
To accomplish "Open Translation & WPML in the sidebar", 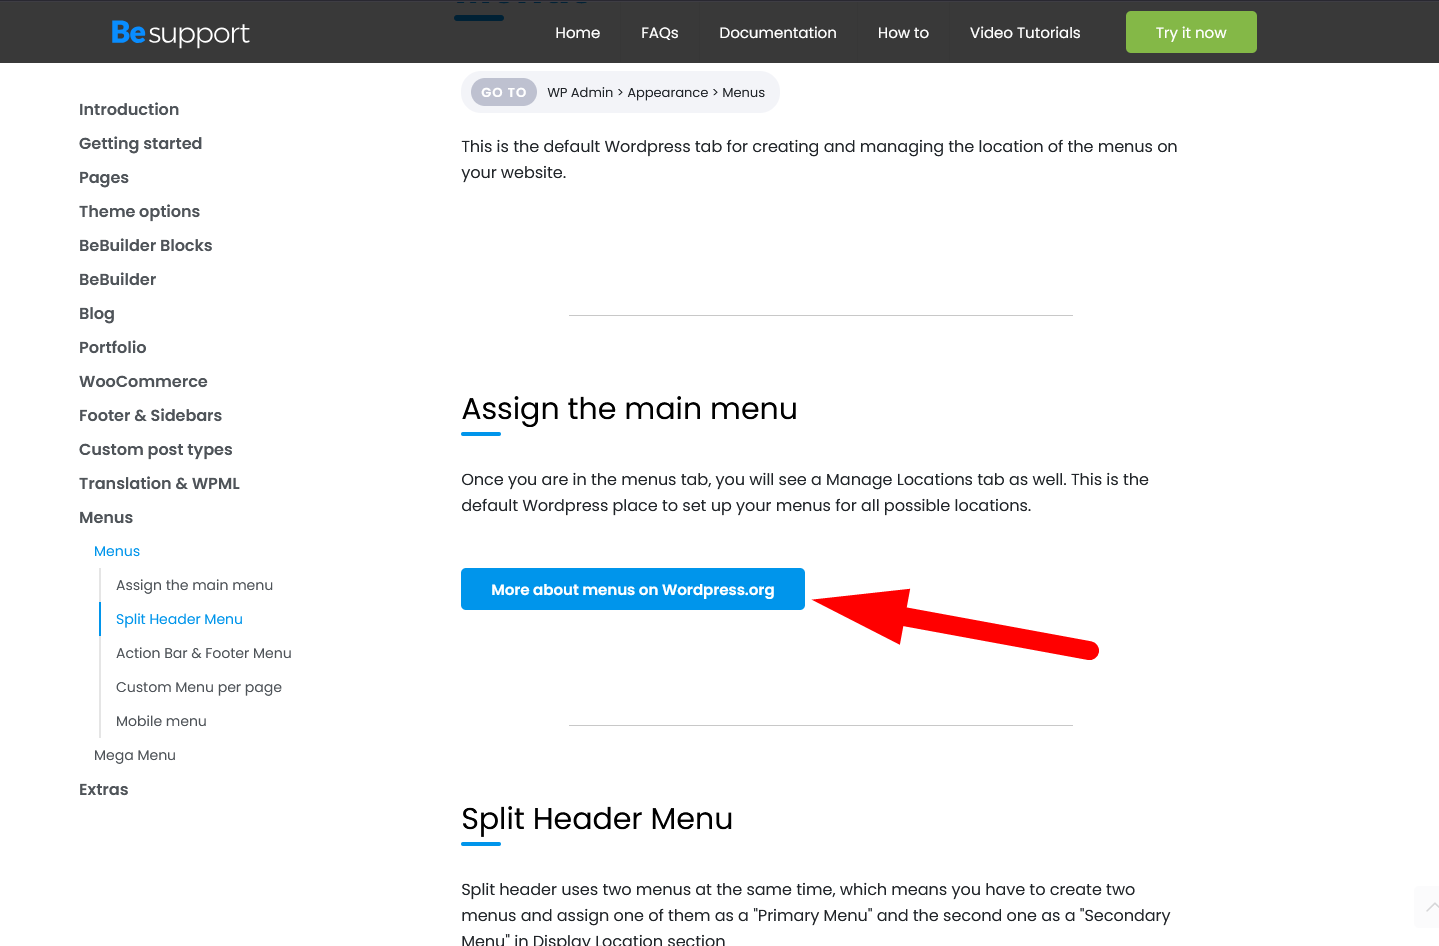I will 159,483.
